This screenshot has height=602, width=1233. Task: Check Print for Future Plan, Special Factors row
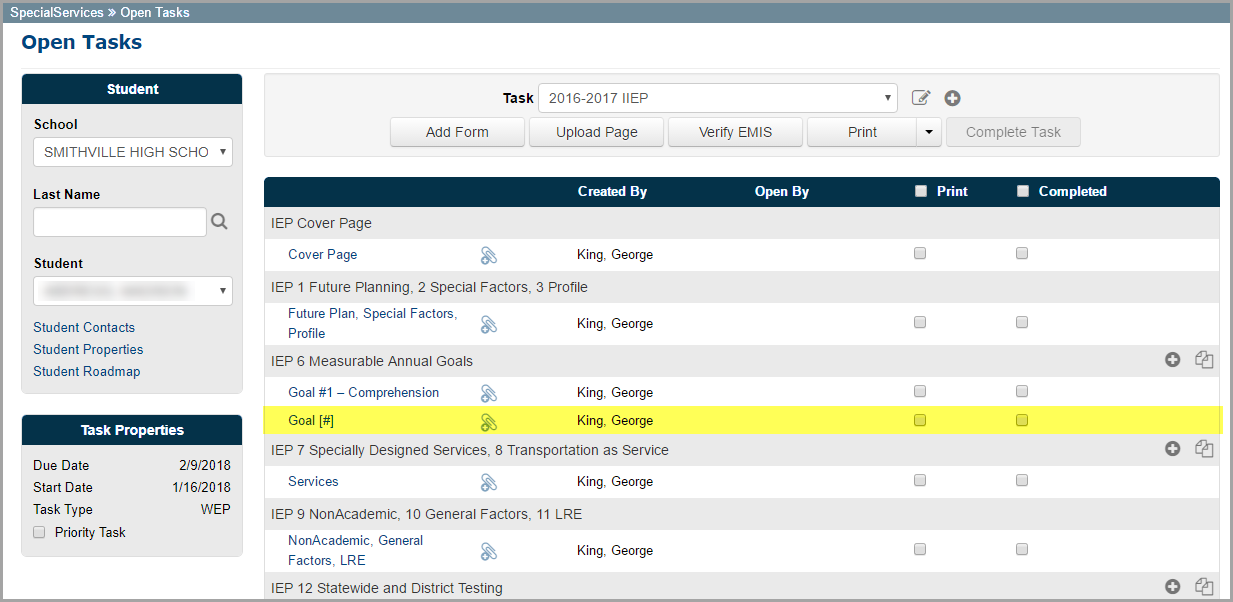pos(920,322)
